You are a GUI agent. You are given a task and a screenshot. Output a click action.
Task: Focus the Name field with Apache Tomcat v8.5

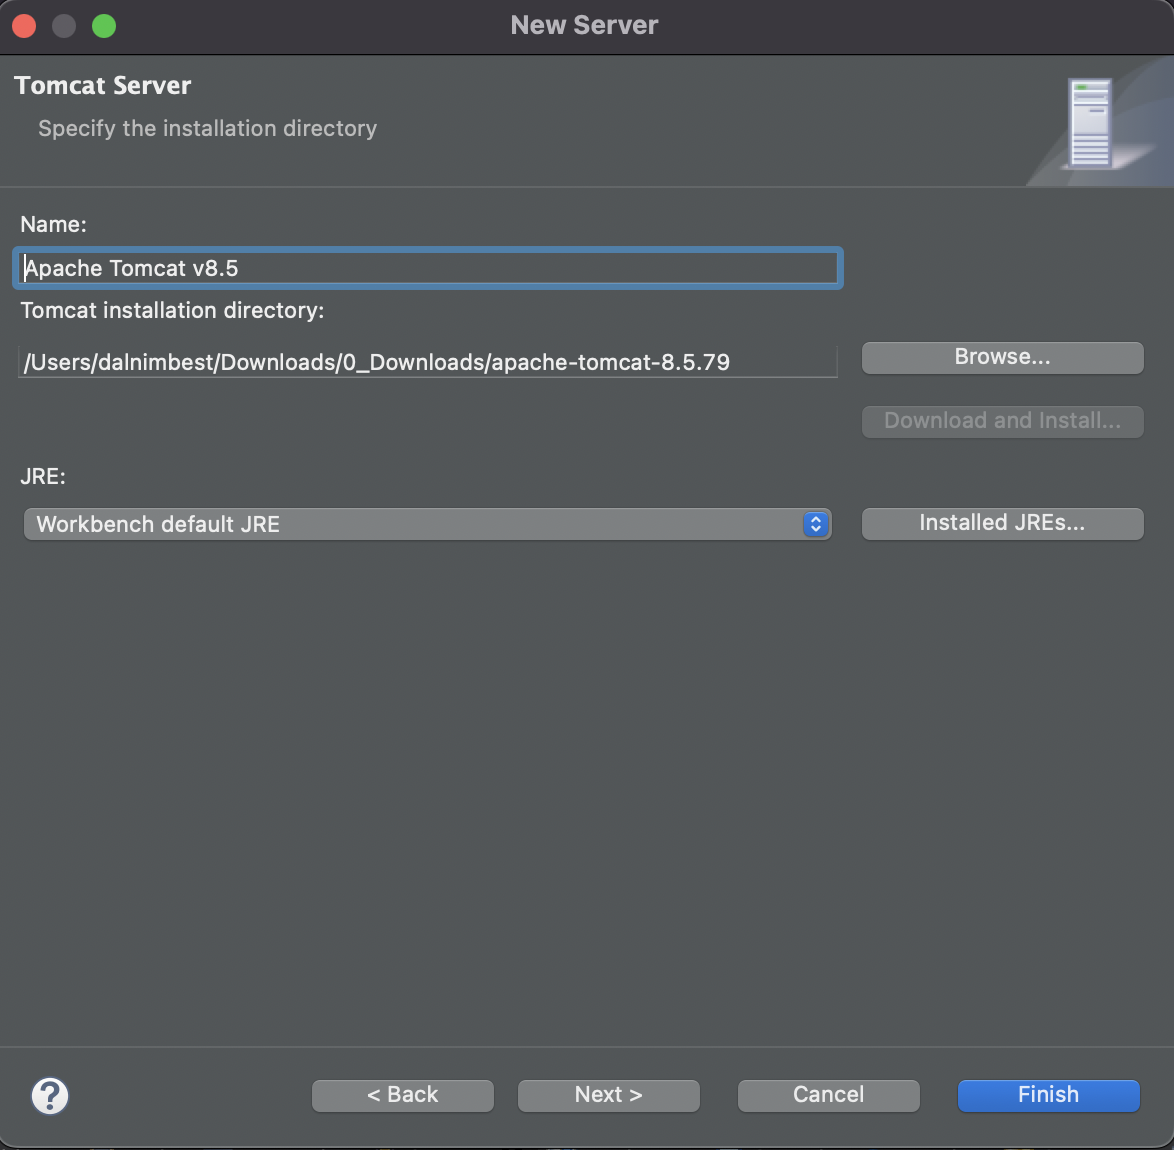(428, 268)
